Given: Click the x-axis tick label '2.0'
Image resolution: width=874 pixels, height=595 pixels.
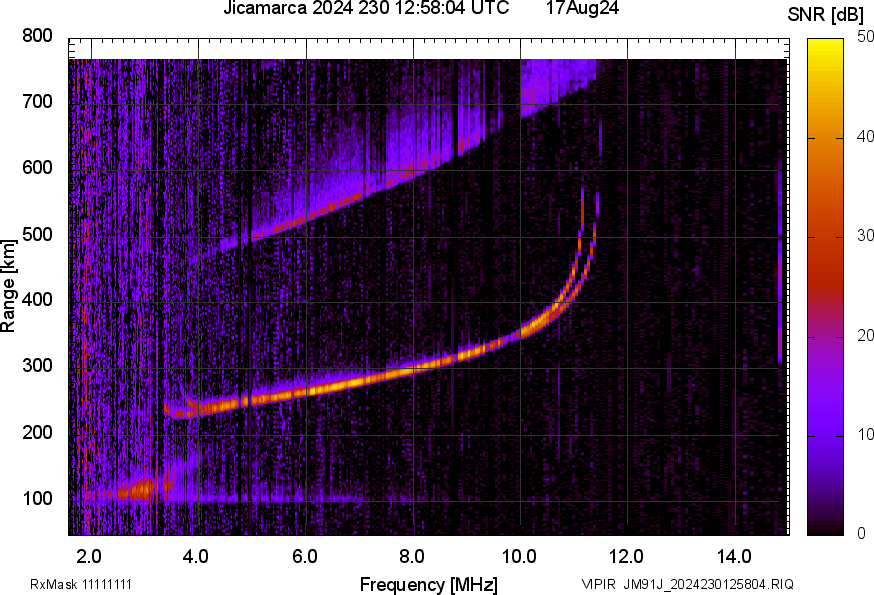Looking at the screenshot, I should pos(89,557).
